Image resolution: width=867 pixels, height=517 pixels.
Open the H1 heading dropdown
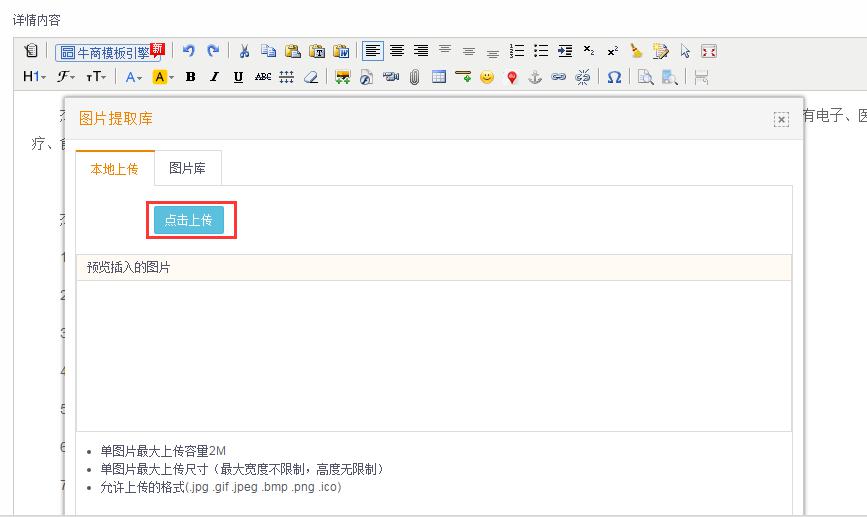34,77
